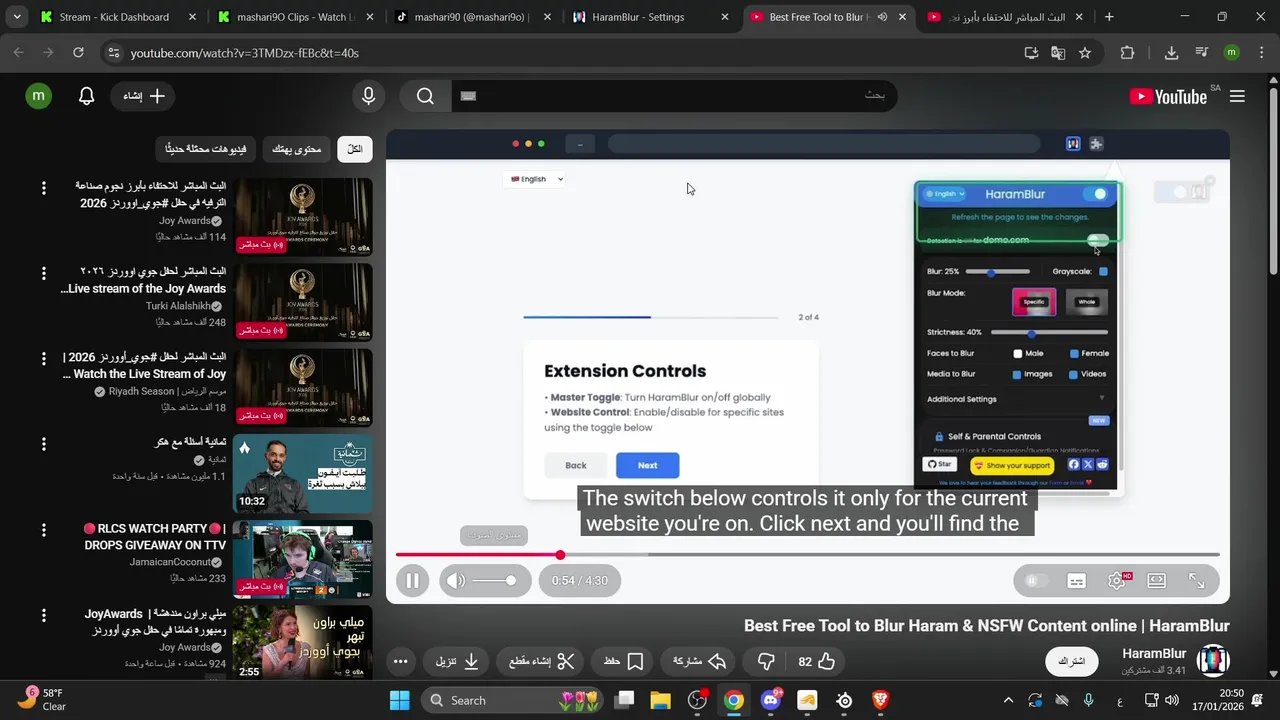1280x720 pixels.
Task: Open the Turki Alalshikh channel link
Action: [178, 306]
